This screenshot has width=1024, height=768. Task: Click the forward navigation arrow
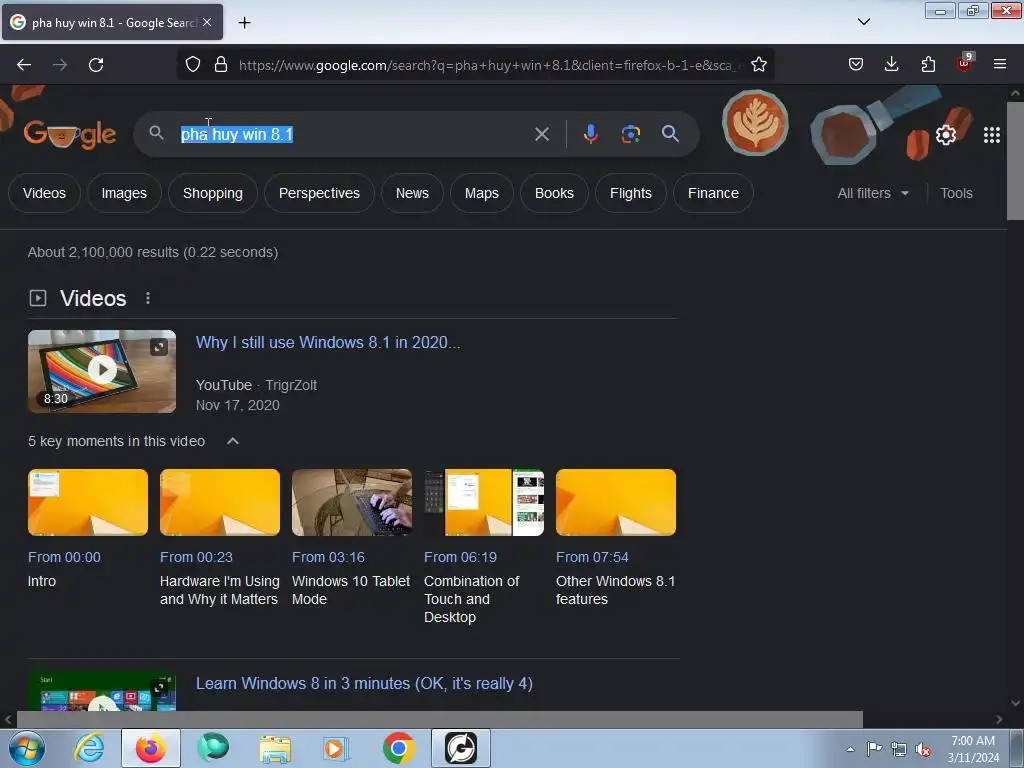(60, 65)
